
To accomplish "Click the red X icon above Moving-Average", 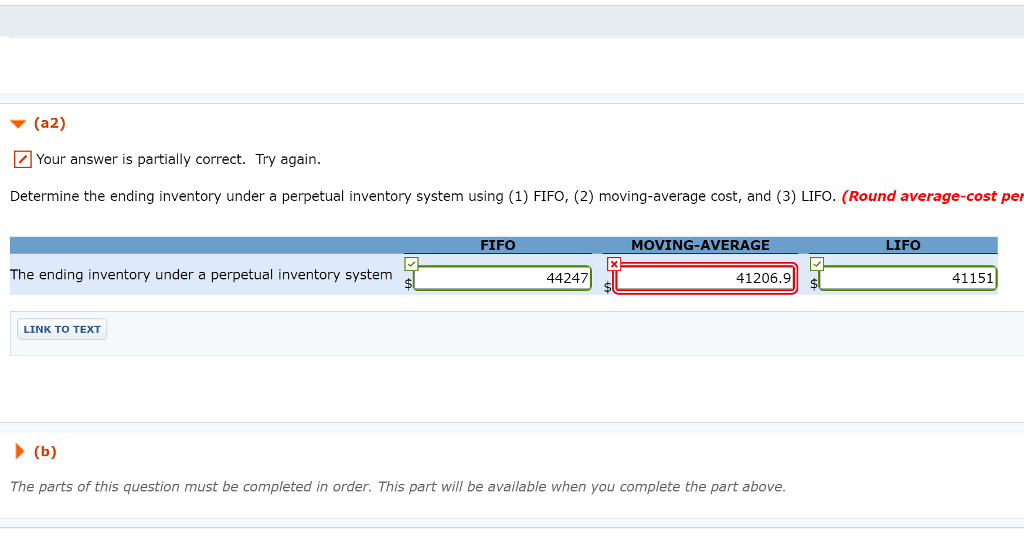I will [614, 263].
